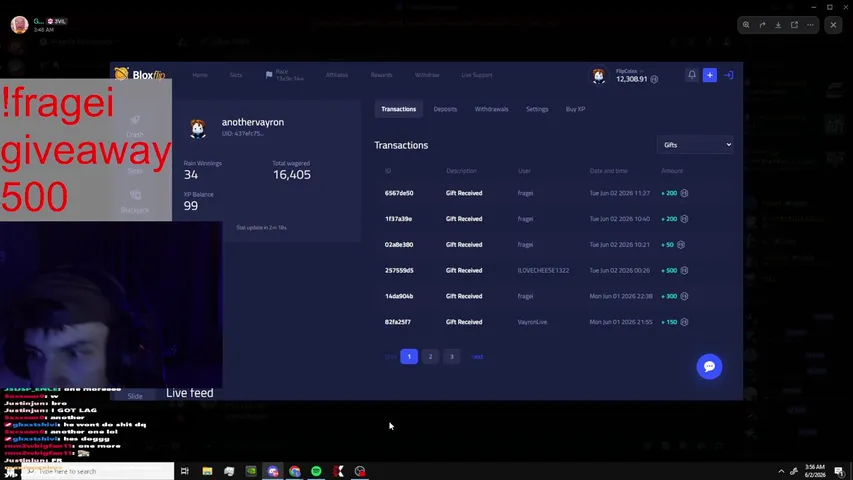This screenshot has height=480, width=853.
Task: Open Live Support in the top nav
Action: tap(477, 75)
